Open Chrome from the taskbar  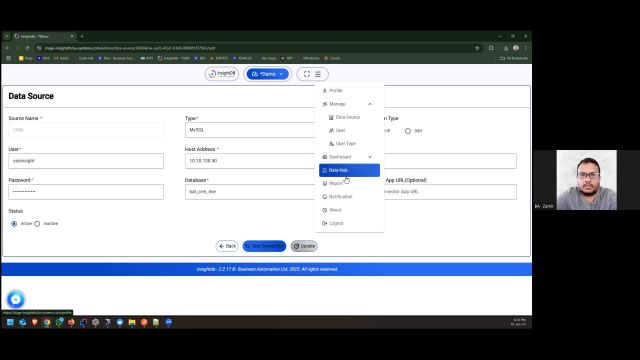click(47, 322)
